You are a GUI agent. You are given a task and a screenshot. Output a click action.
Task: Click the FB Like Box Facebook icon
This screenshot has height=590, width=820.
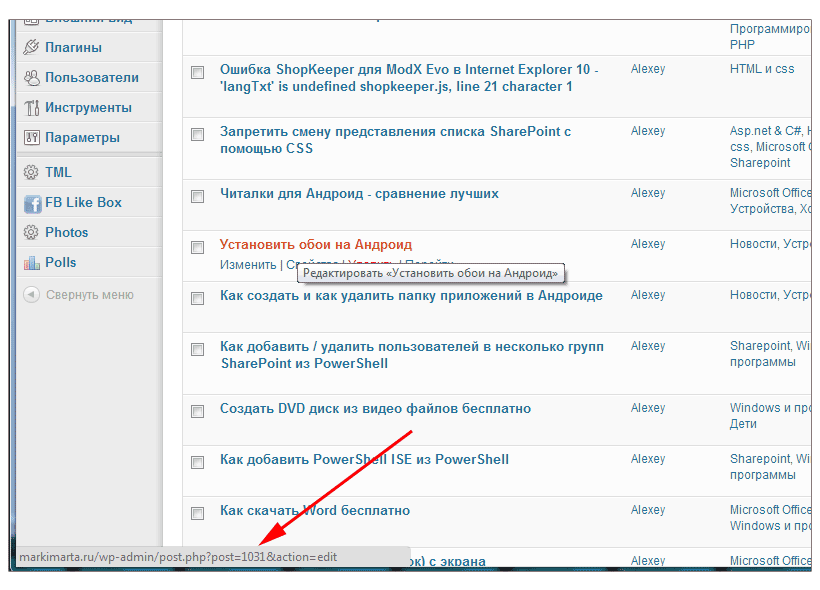(x=32, y=203)
